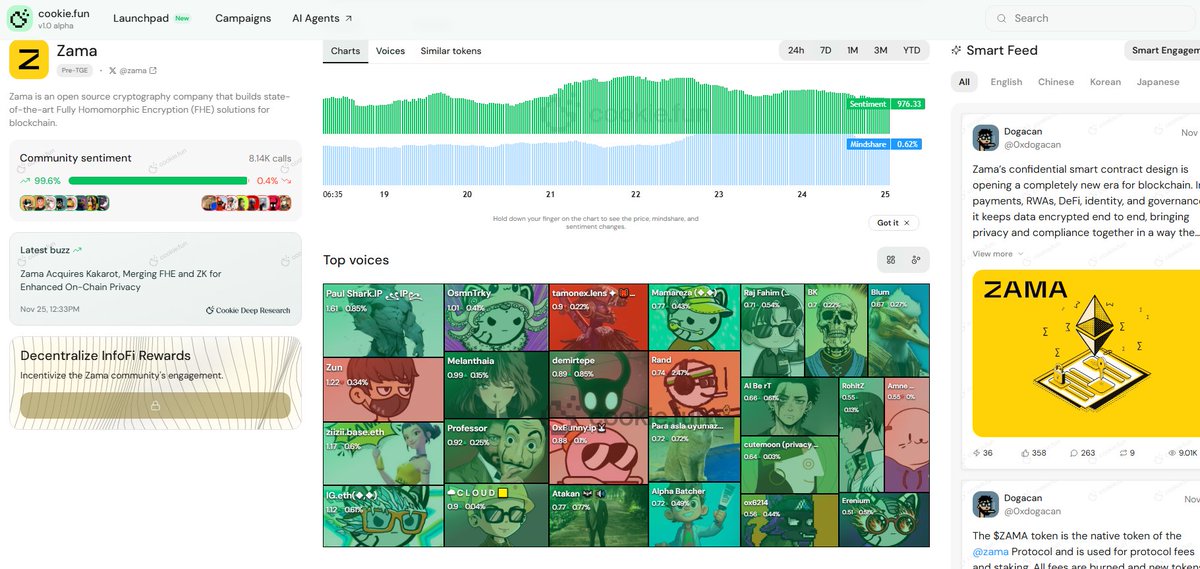Image resolution: width=1200 pixels, height=569 pixels.
Task: Switch to the Voices tab
Action: 390,51
